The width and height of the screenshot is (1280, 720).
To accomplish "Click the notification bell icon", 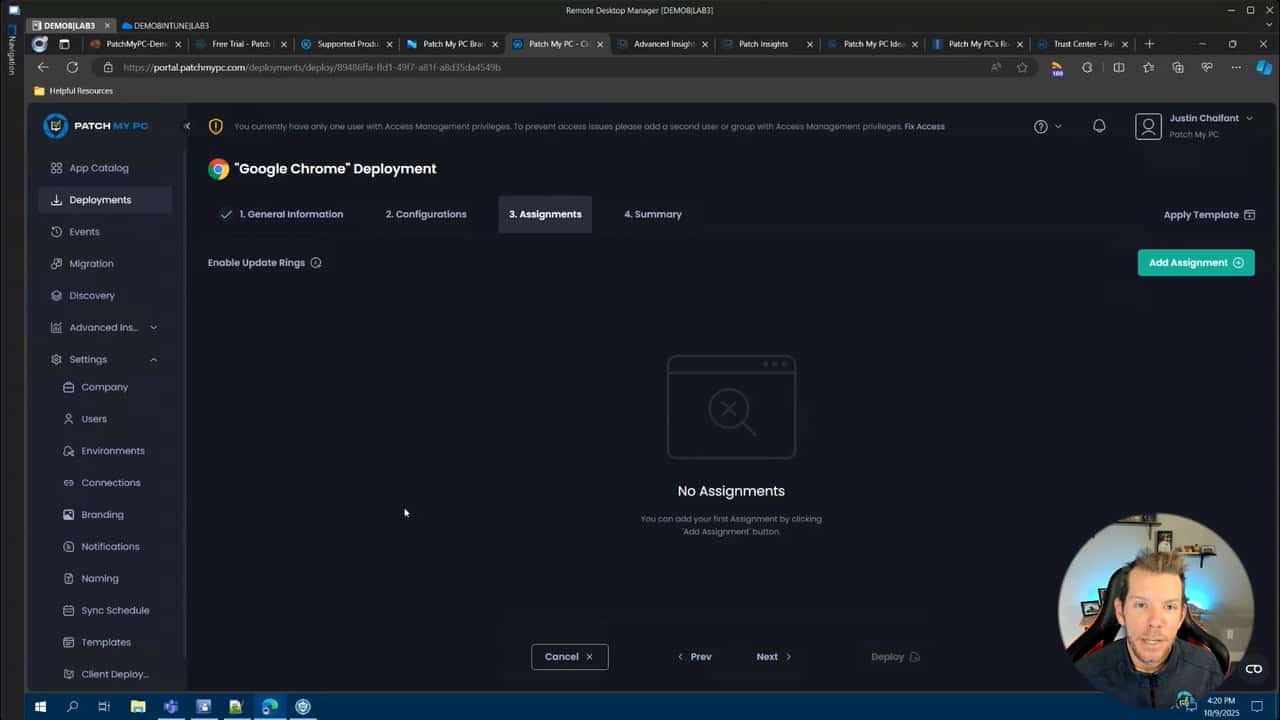I will click(1099, 126).
